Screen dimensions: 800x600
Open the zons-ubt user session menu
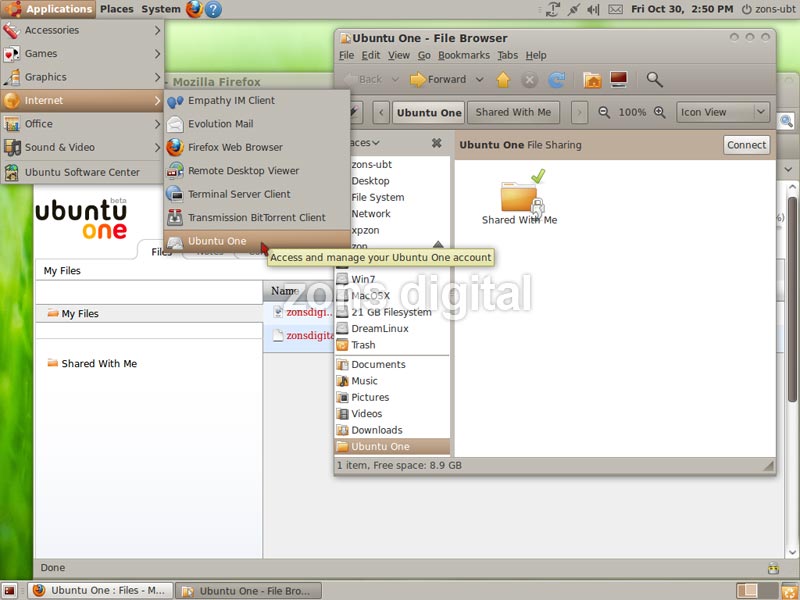tap(768, 9)
